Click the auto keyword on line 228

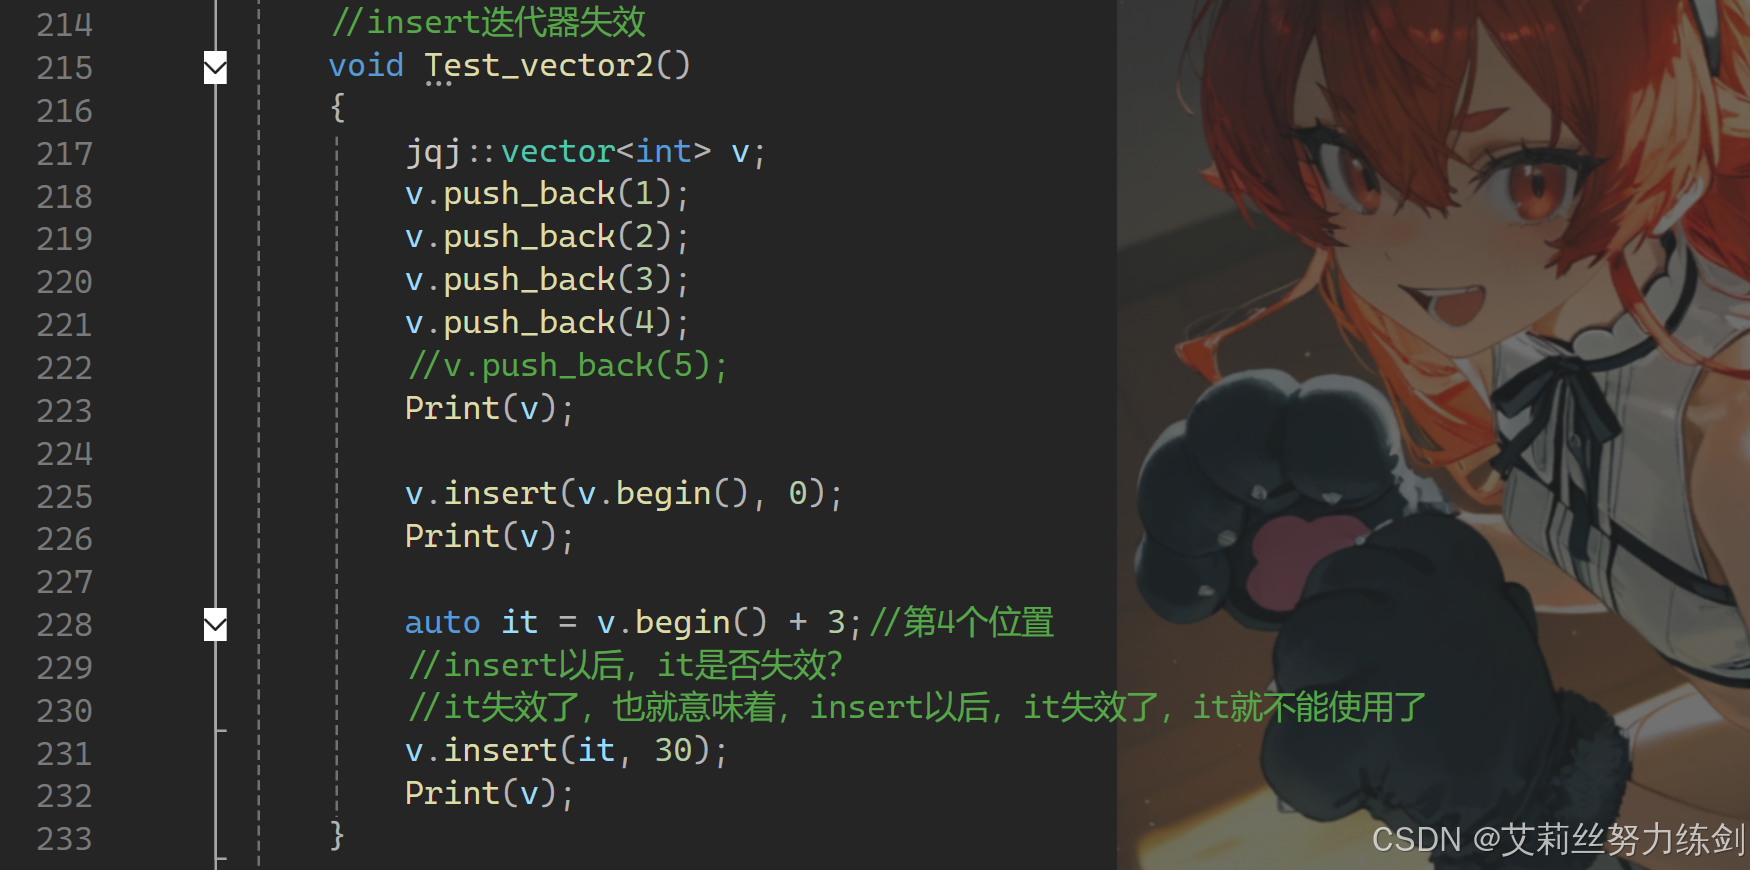coord(442,623)
